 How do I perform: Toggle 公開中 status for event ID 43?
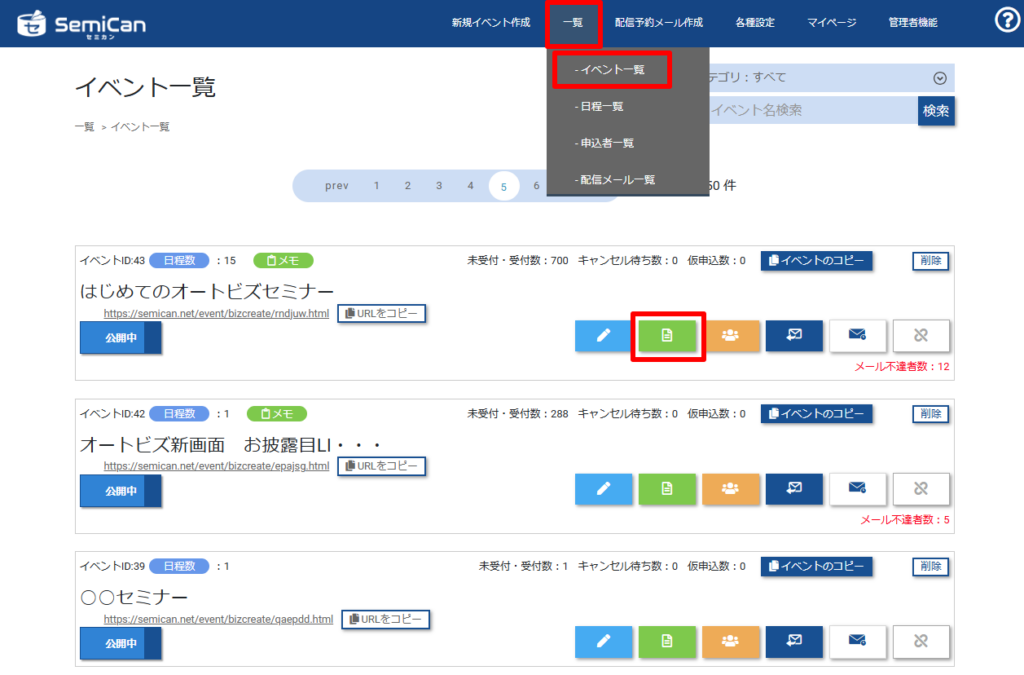(x=121, y=338)
